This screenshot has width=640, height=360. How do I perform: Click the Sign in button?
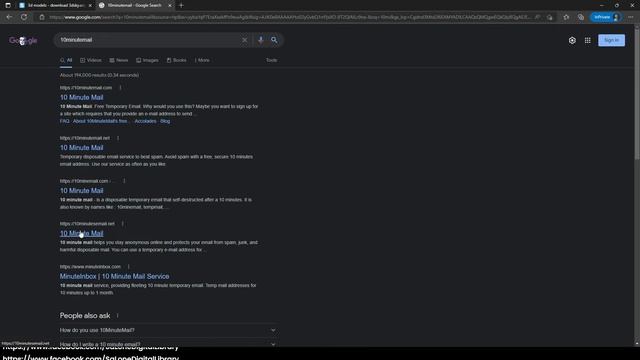click(611, 40)
